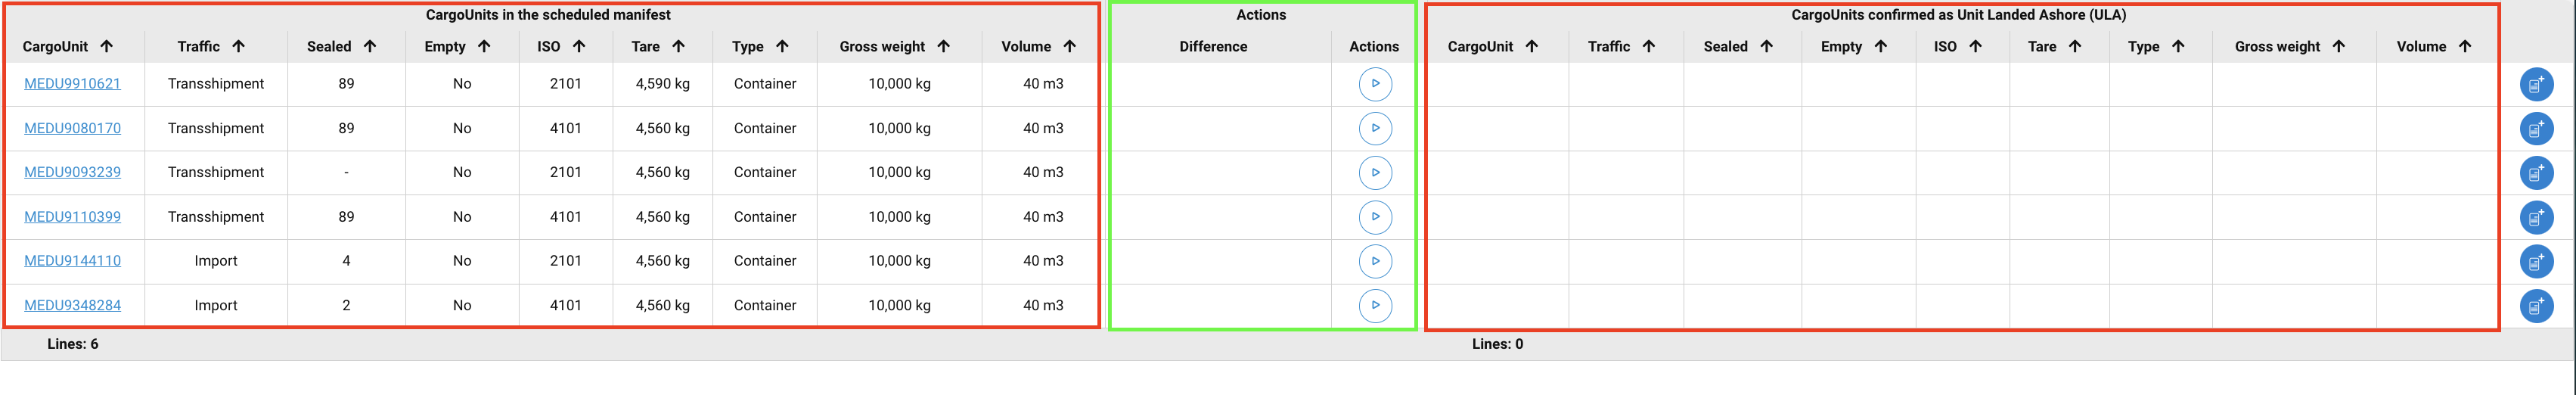The width and height of the screenshot is (2576, 395).
Task: Sort manifest table by Volume arrow
Action: 1069,47
